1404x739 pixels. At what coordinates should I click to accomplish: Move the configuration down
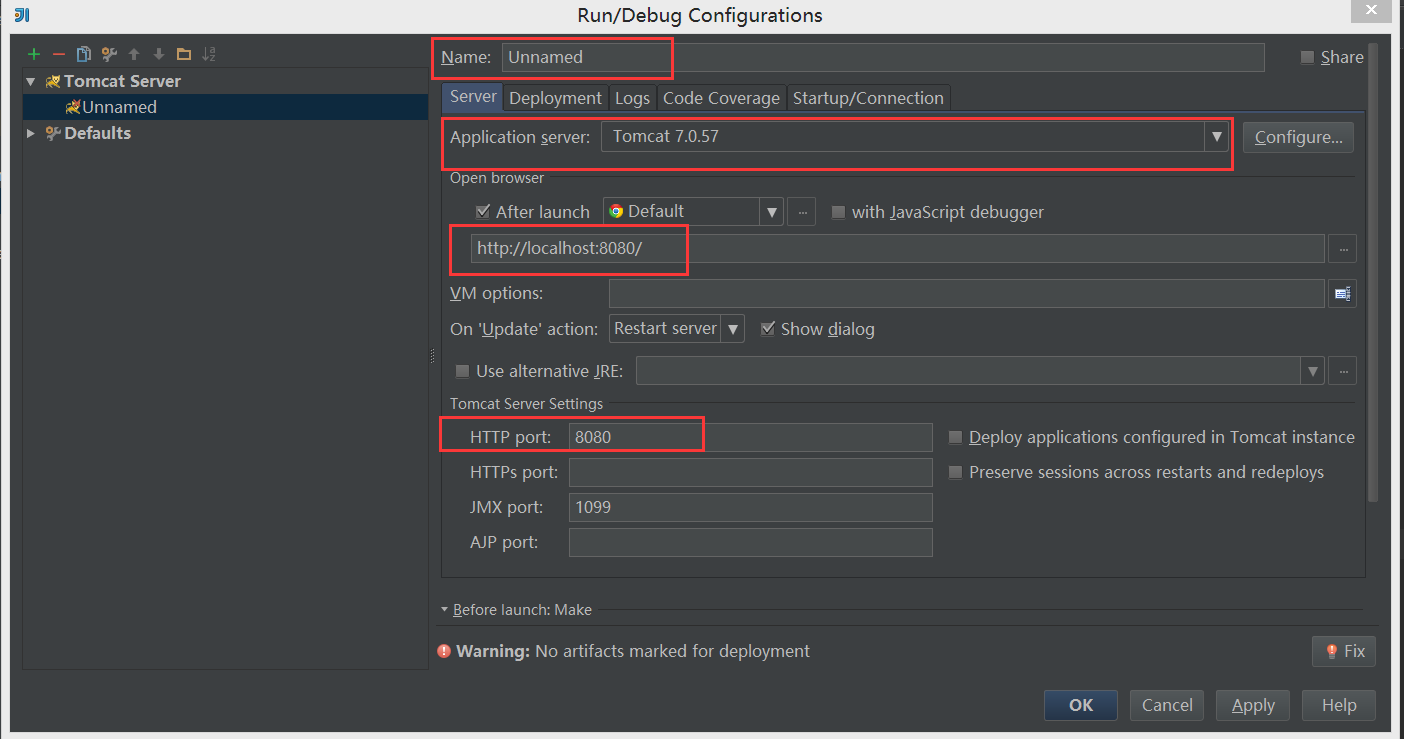(158, 54)
